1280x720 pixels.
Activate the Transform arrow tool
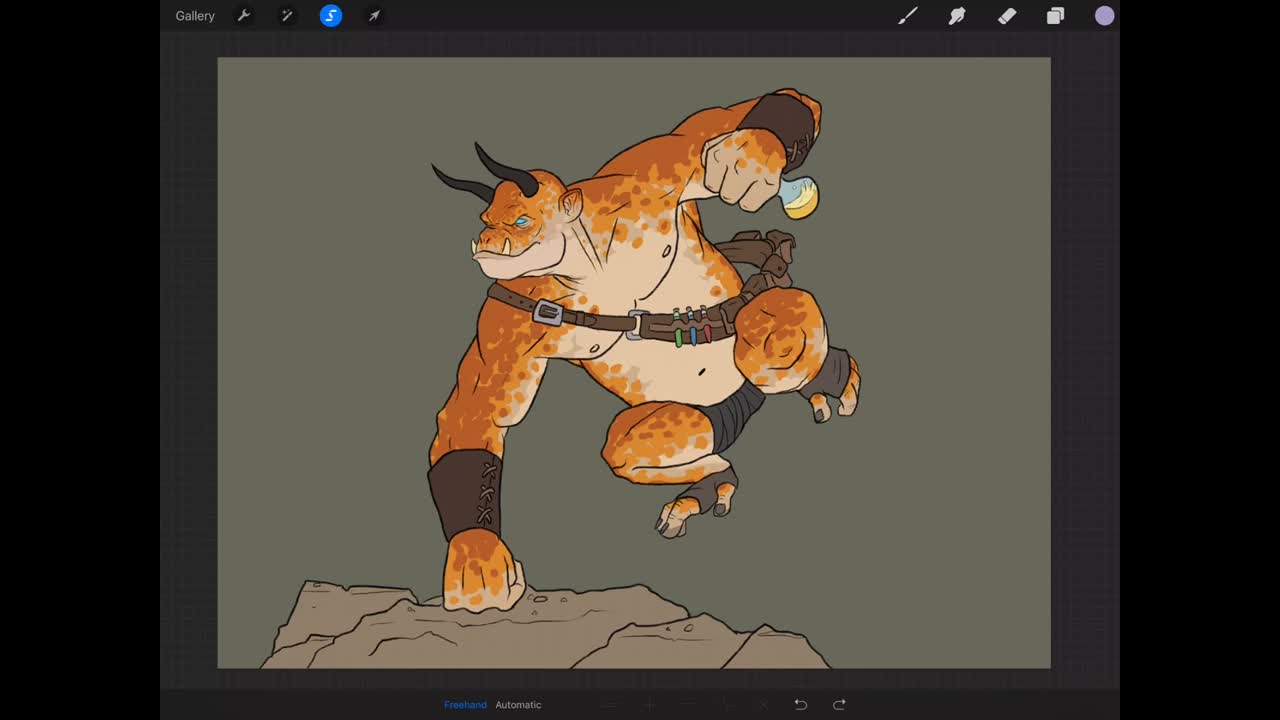tap(374, 16)
